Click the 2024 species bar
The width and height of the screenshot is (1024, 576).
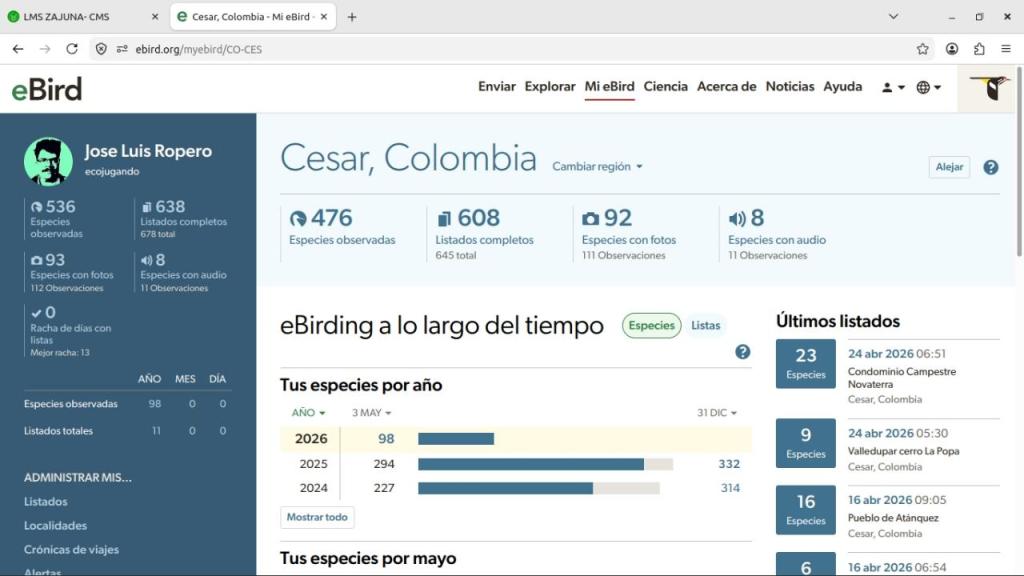point(539,488)
